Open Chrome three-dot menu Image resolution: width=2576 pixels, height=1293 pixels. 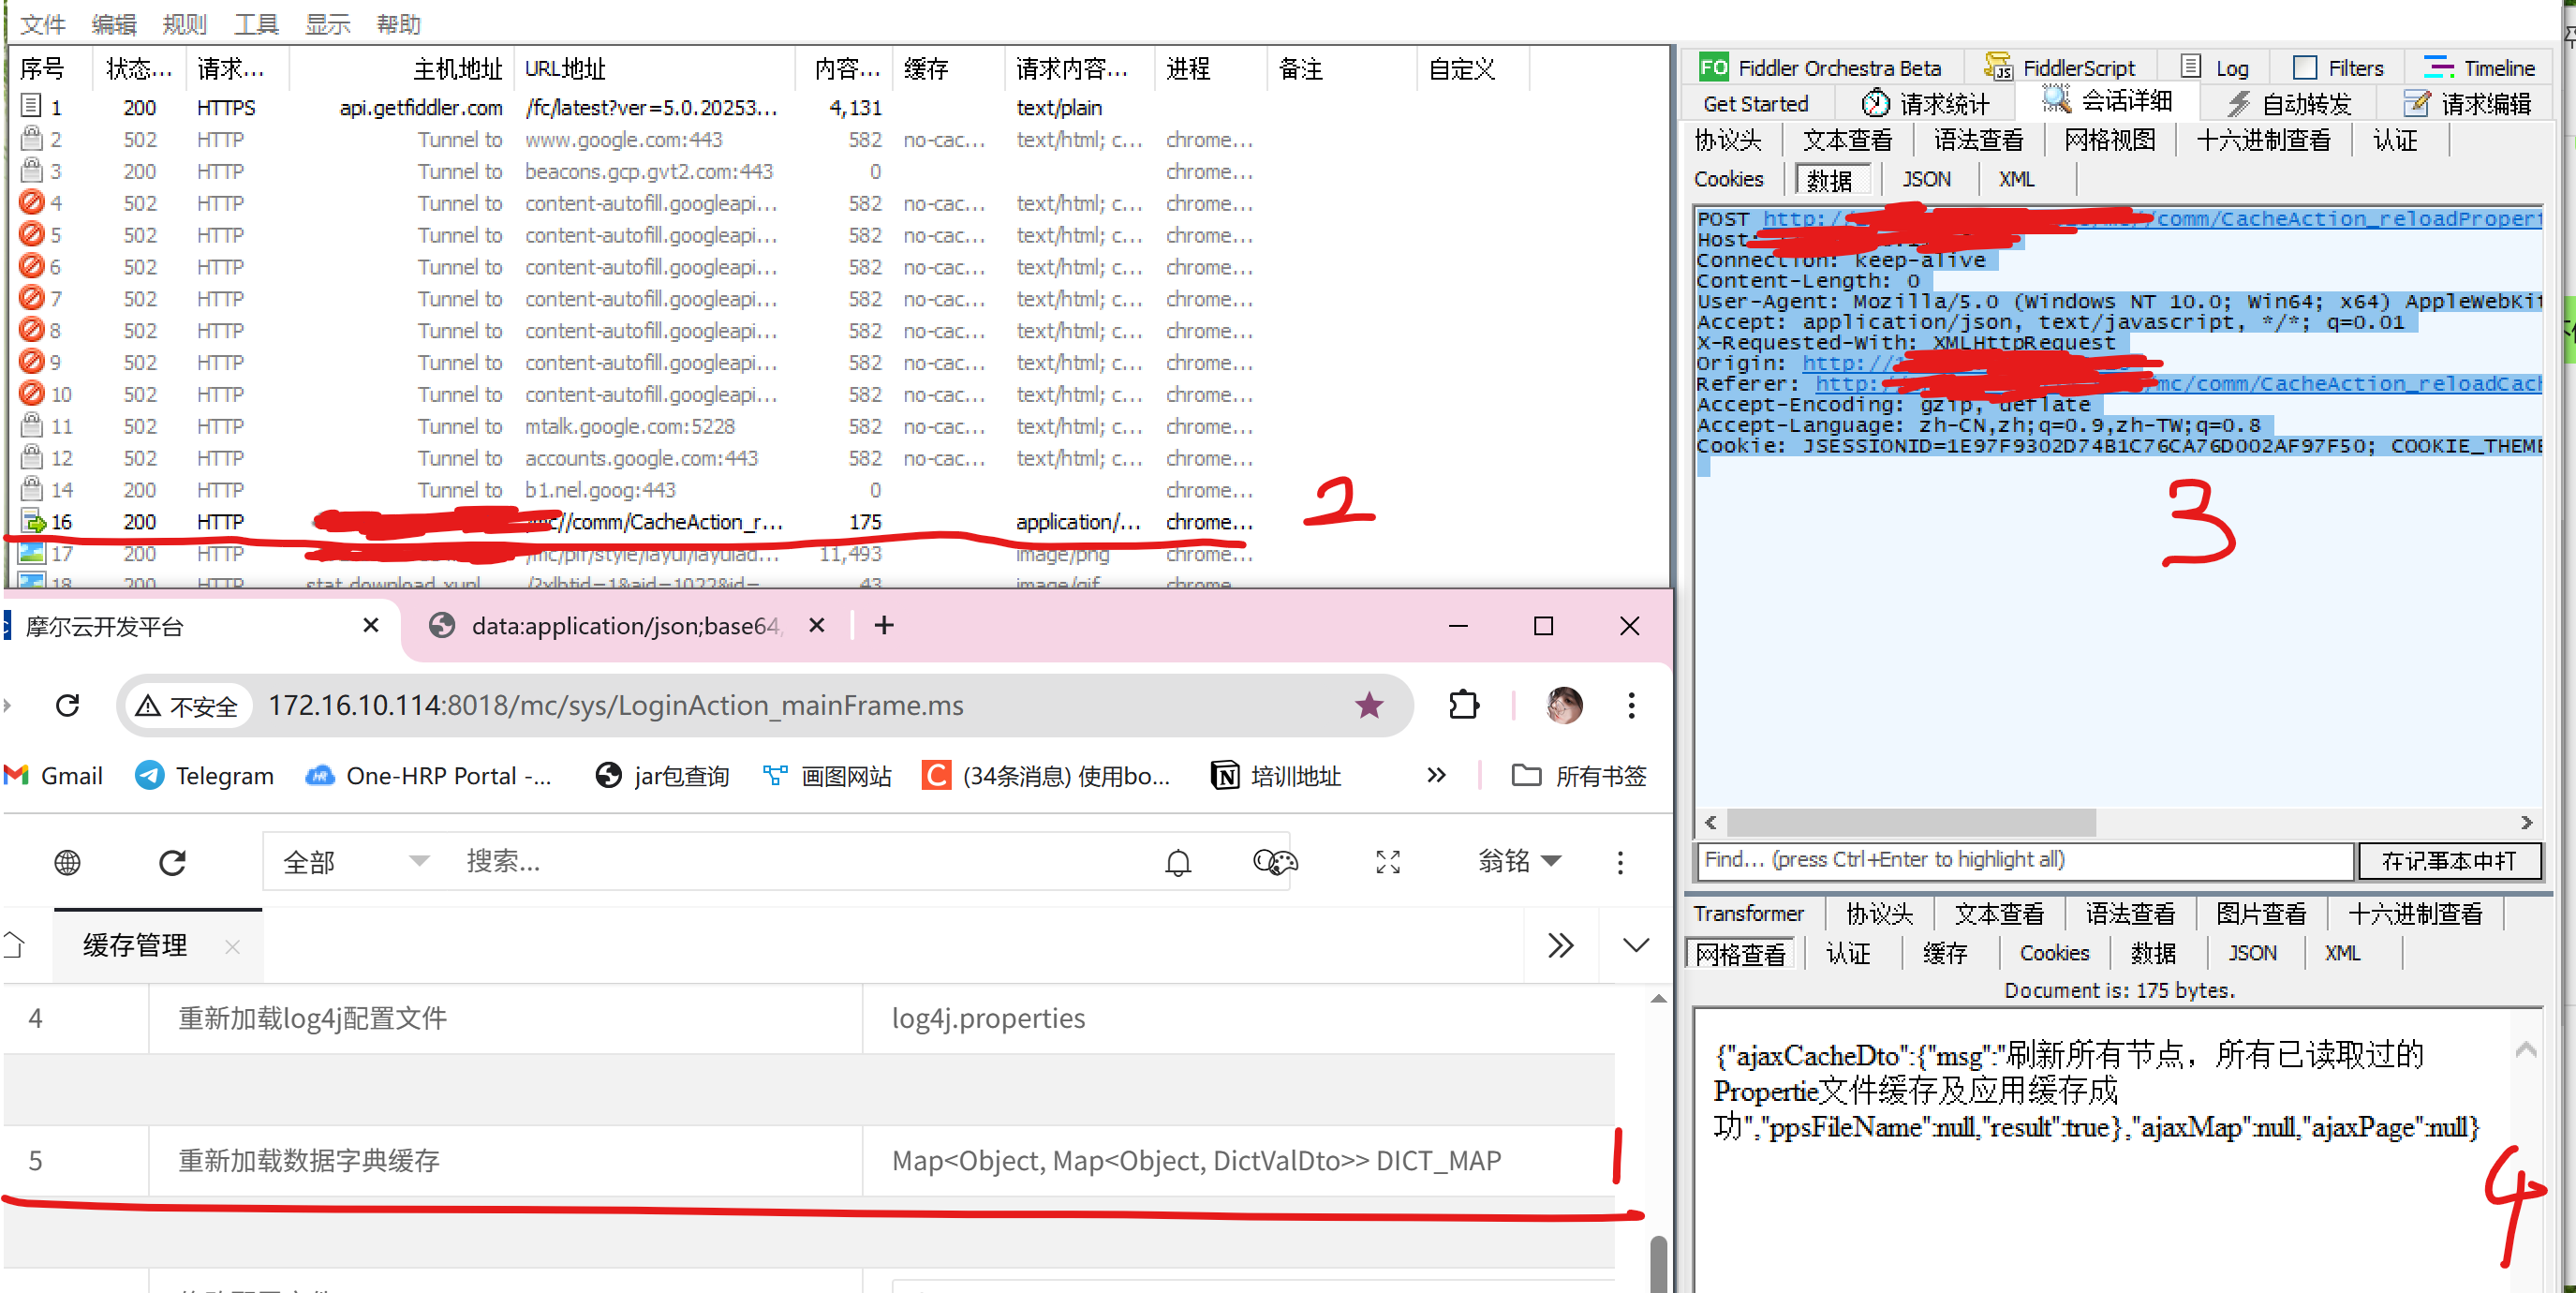click(x=1631, y=706)
